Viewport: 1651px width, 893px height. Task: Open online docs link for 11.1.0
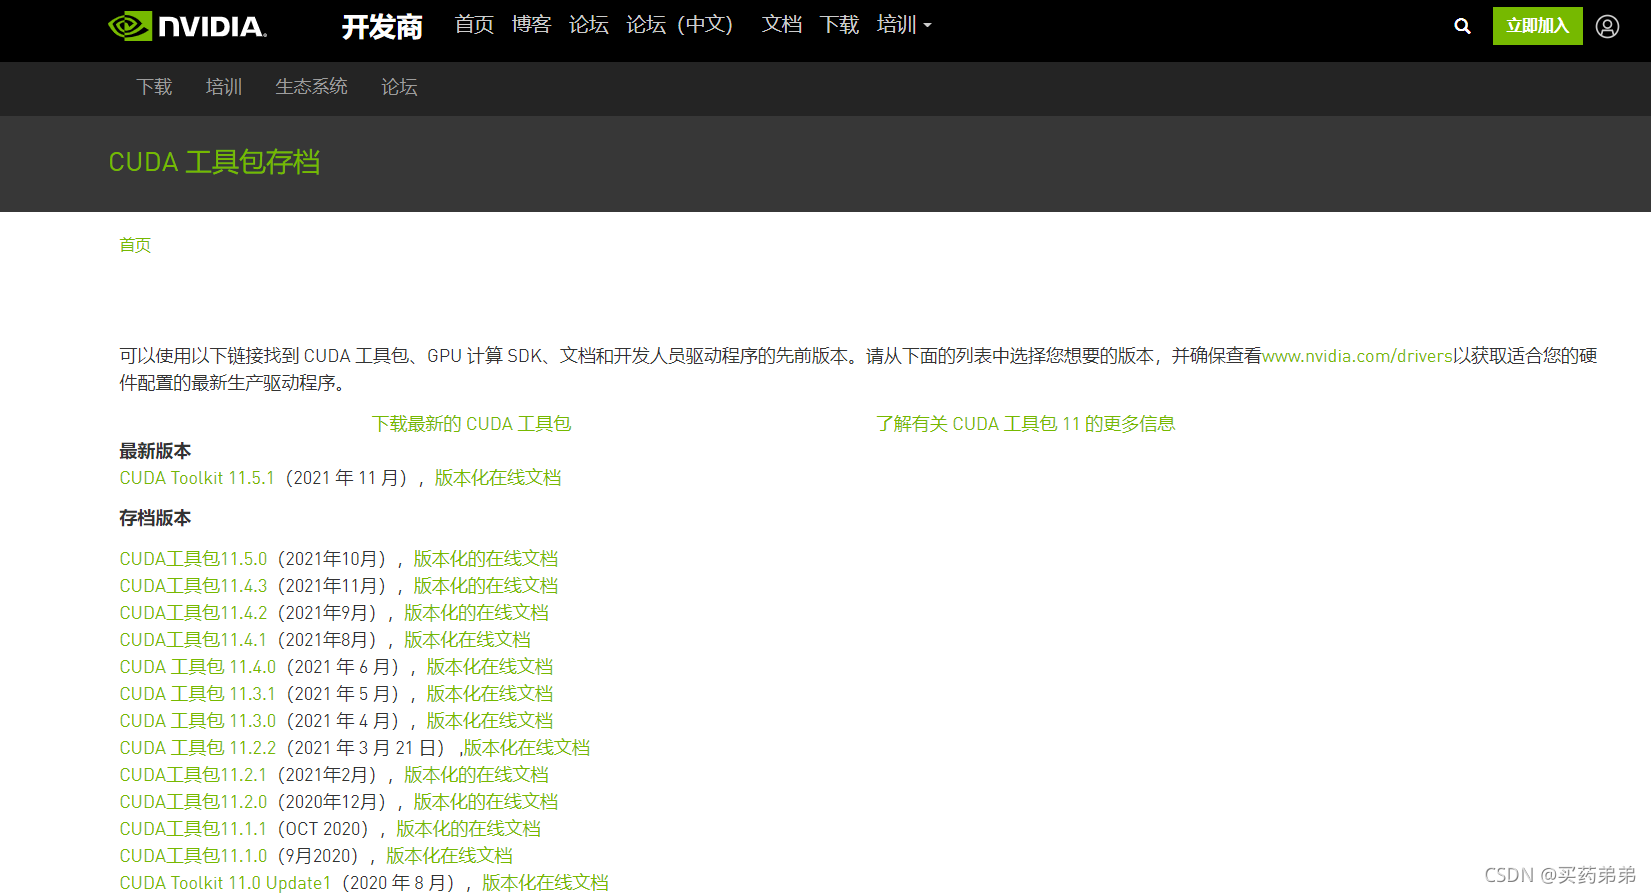(449, 856)
